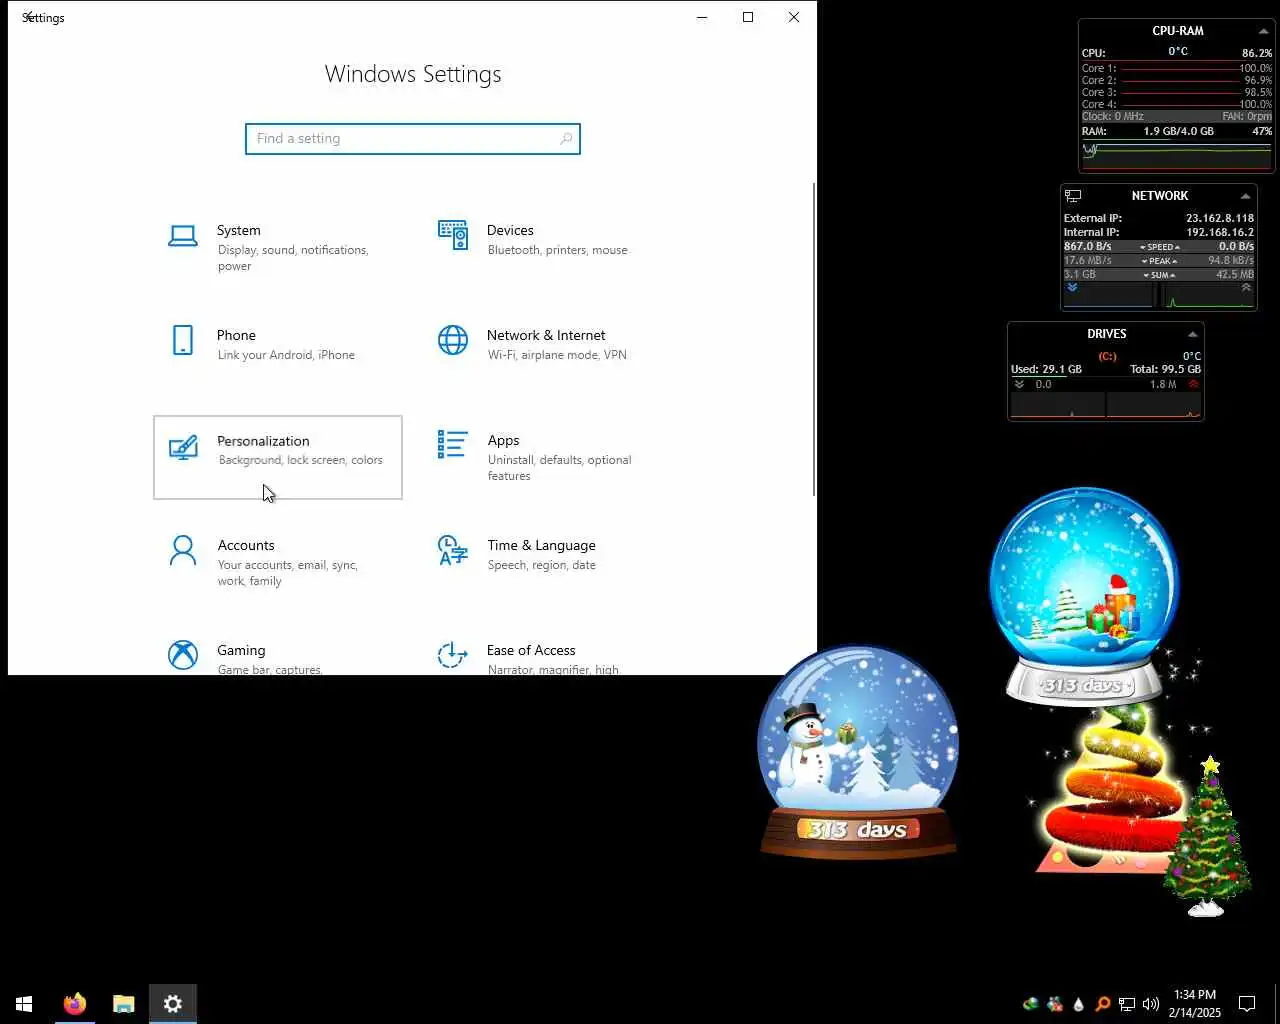Image resolution: width=1280 pixels, height=1024 pixels.
Task: Collapse the CPU-RAM widget arrow
Action: click(x=1263, y=31)
